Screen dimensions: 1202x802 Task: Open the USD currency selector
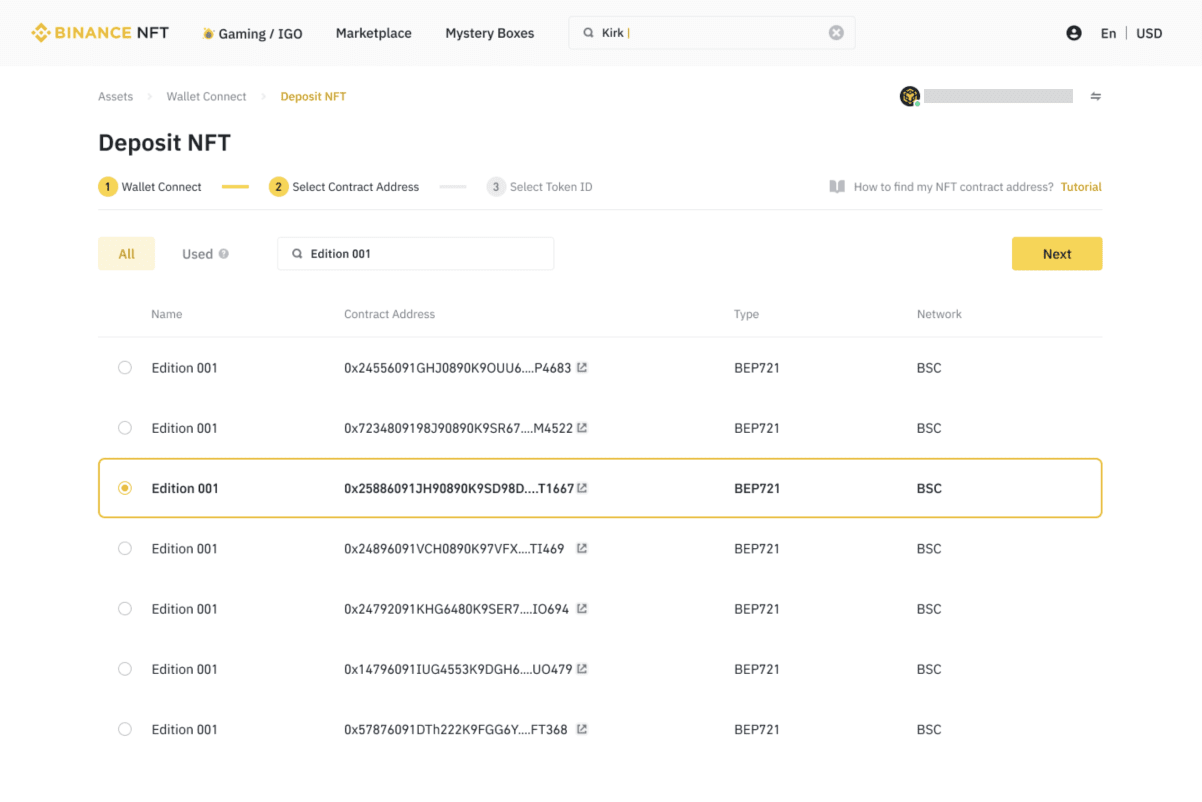[x=1149, y=33]
